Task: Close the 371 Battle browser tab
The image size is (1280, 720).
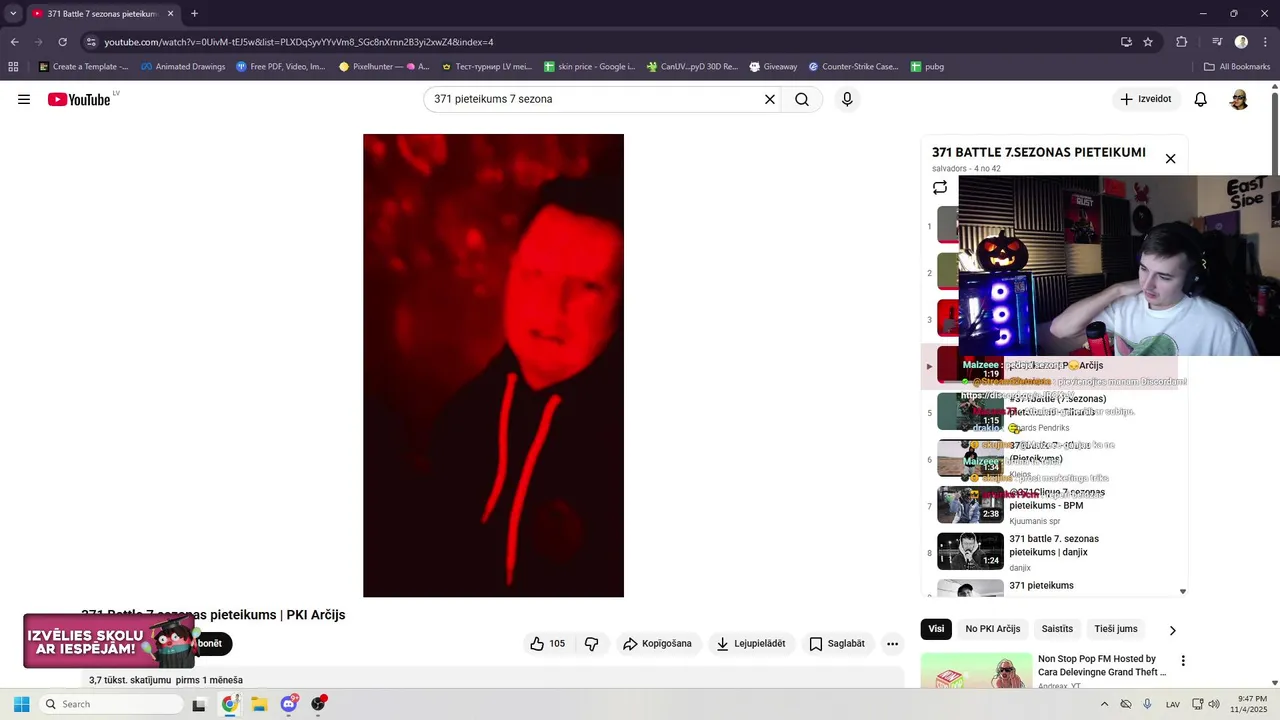Action: [170, 14]
